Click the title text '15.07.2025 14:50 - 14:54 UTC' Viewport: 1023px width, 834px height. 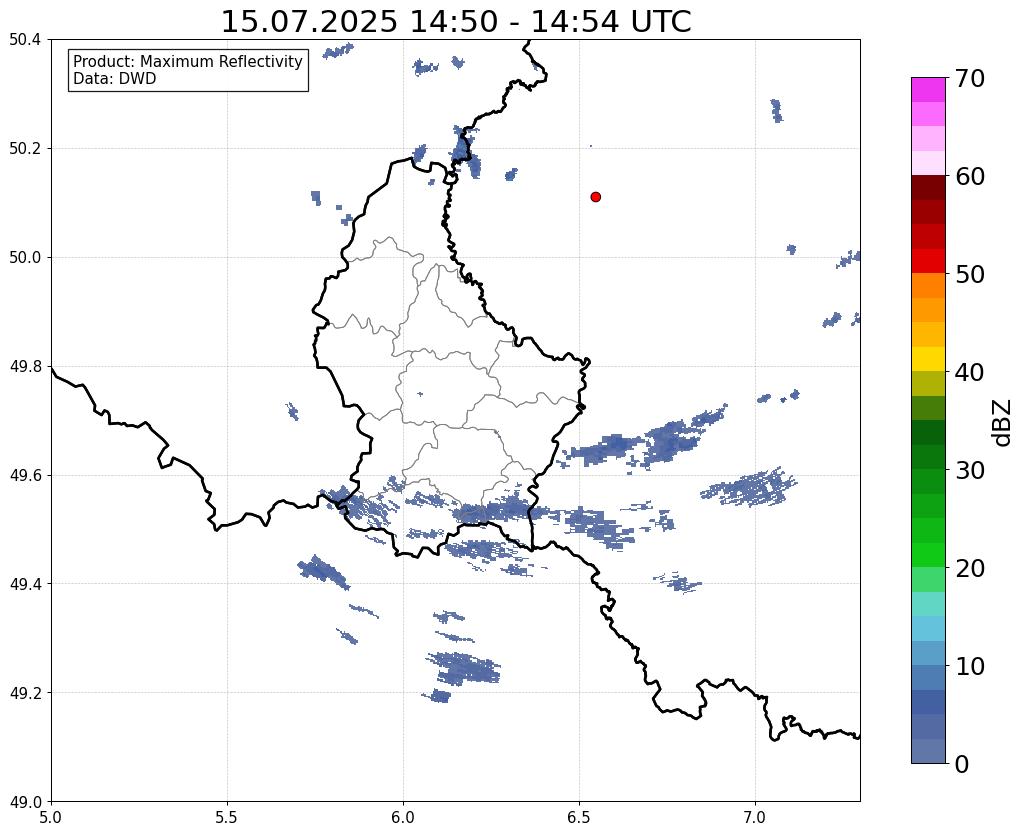click(456, 22)
